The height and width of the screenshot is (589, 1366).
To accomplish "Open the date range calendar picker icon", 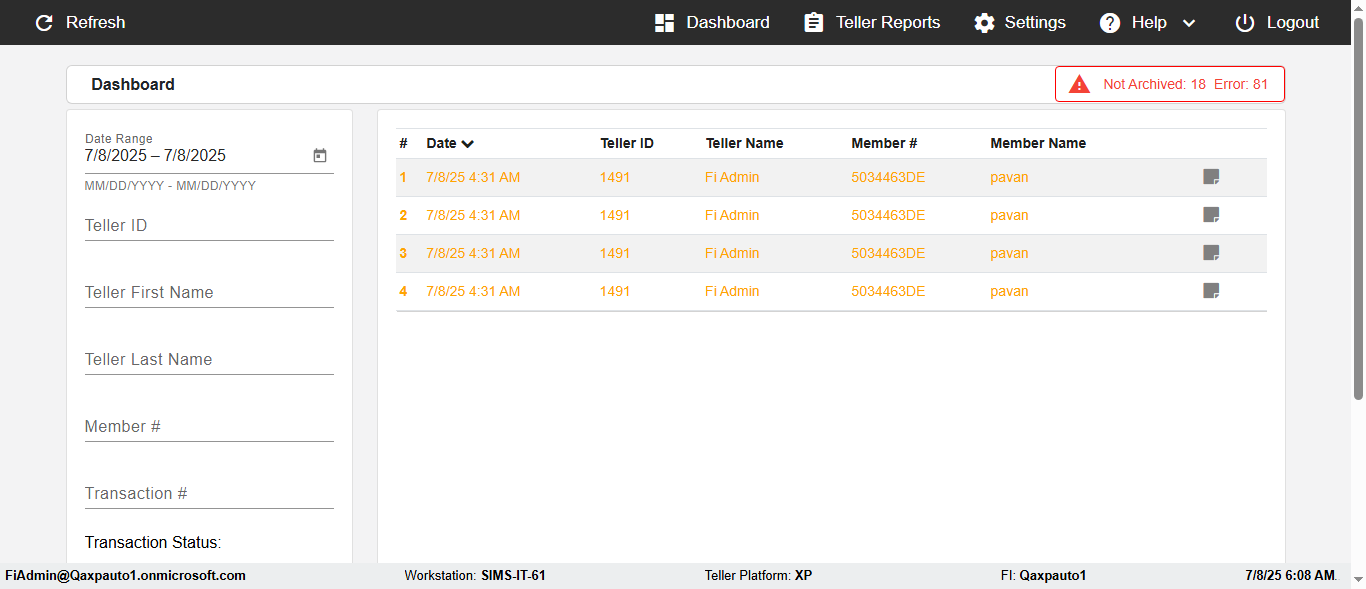I will [x=320, y=156].
